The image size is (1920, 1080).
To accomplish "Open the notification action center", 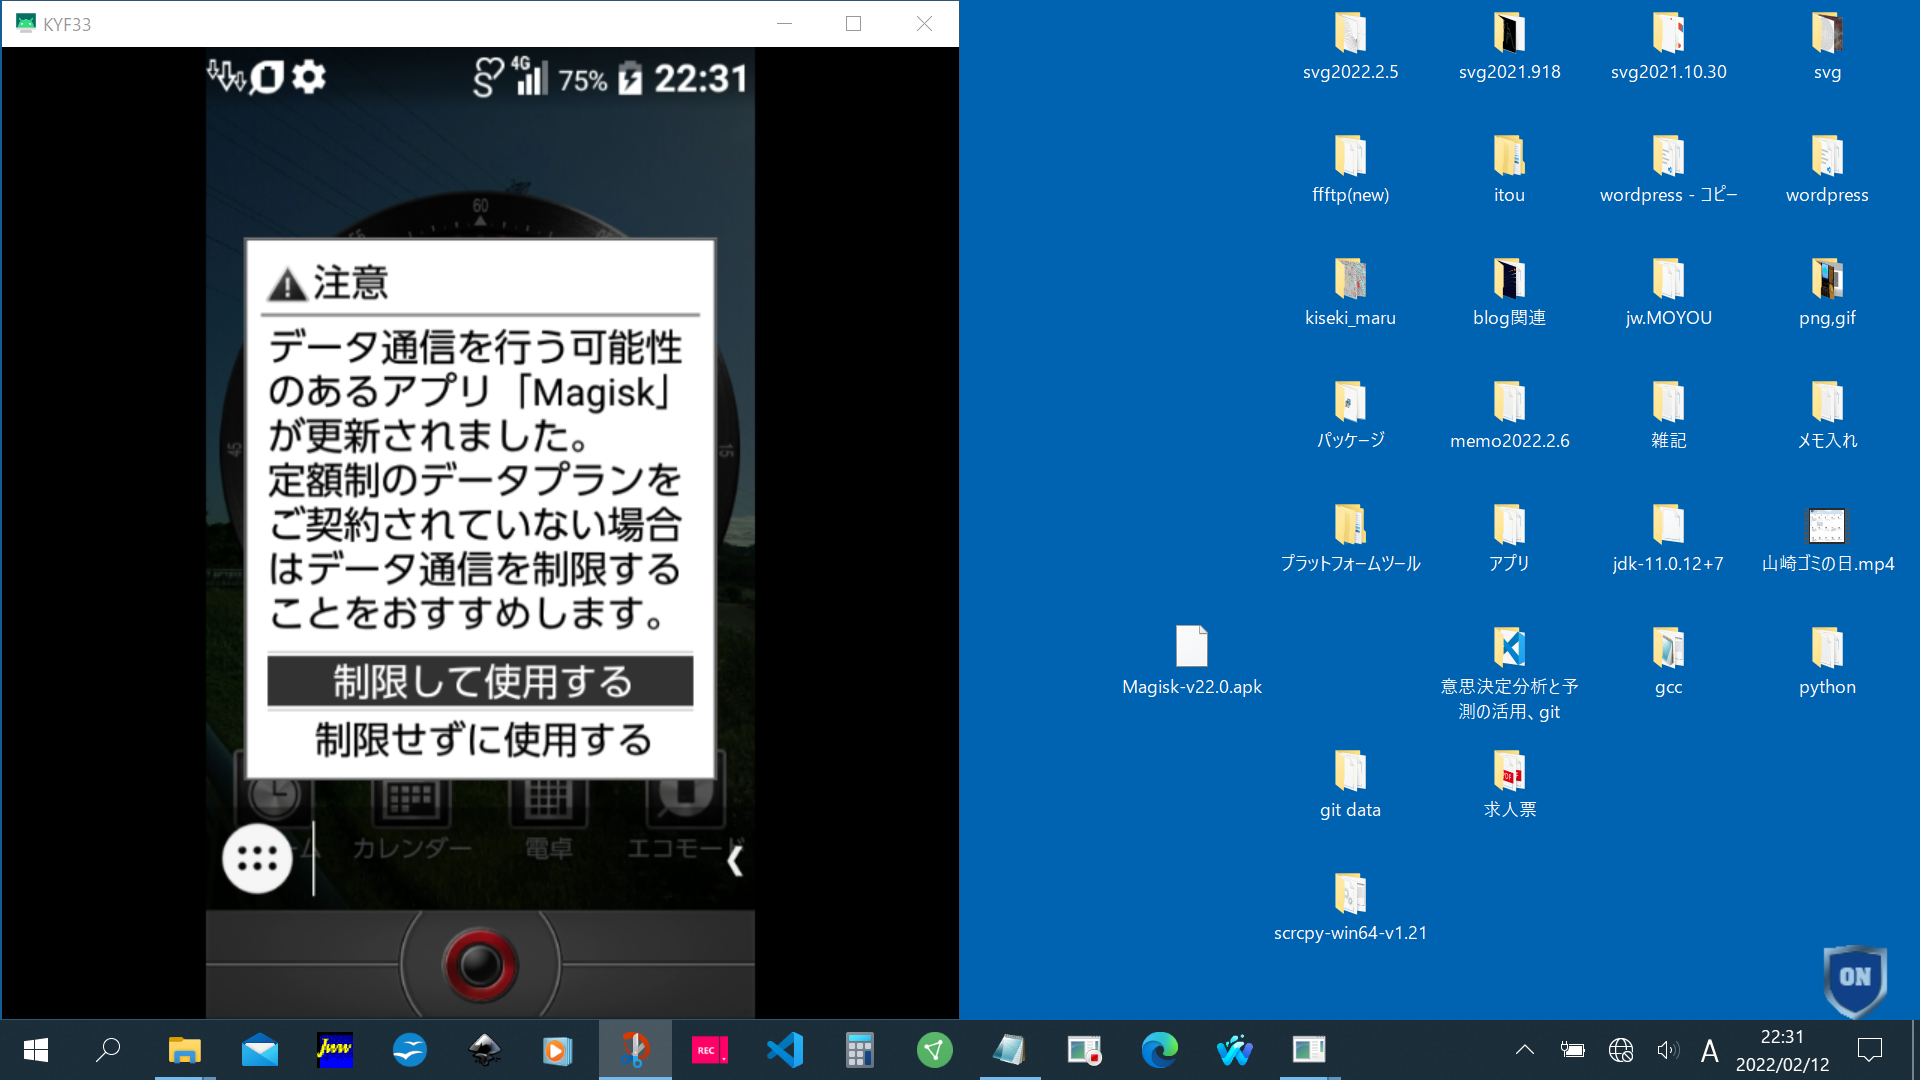I will pos(1869,1050).
